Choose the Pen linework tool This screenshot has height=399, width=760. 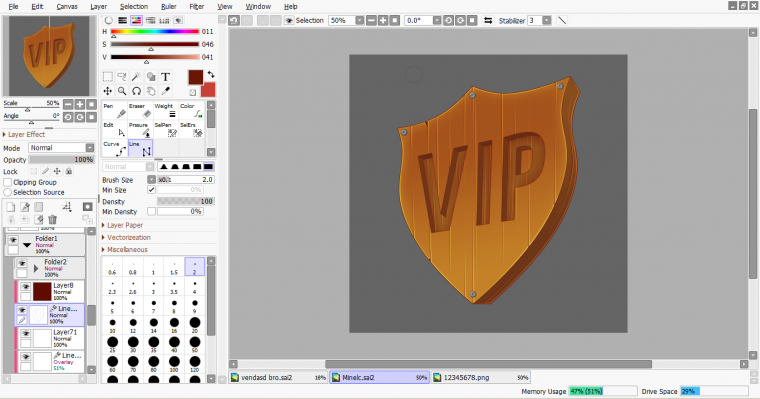pos(115,111)
